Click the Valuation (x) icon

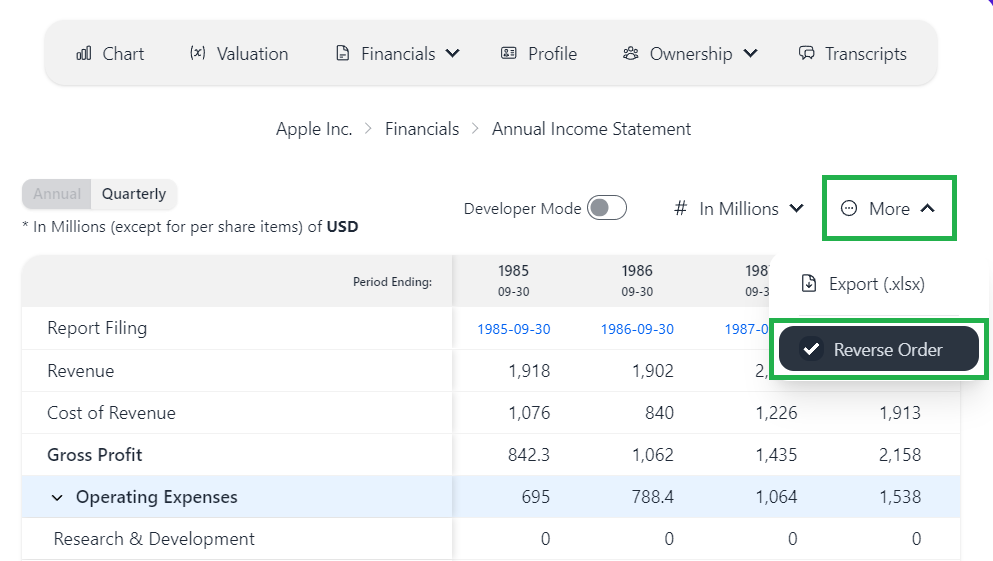pos(198,53)
